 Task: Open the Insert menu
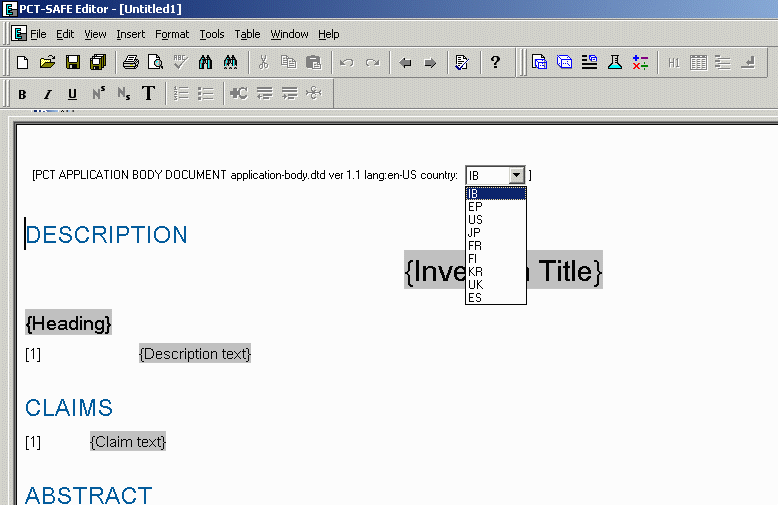(130, 34)
